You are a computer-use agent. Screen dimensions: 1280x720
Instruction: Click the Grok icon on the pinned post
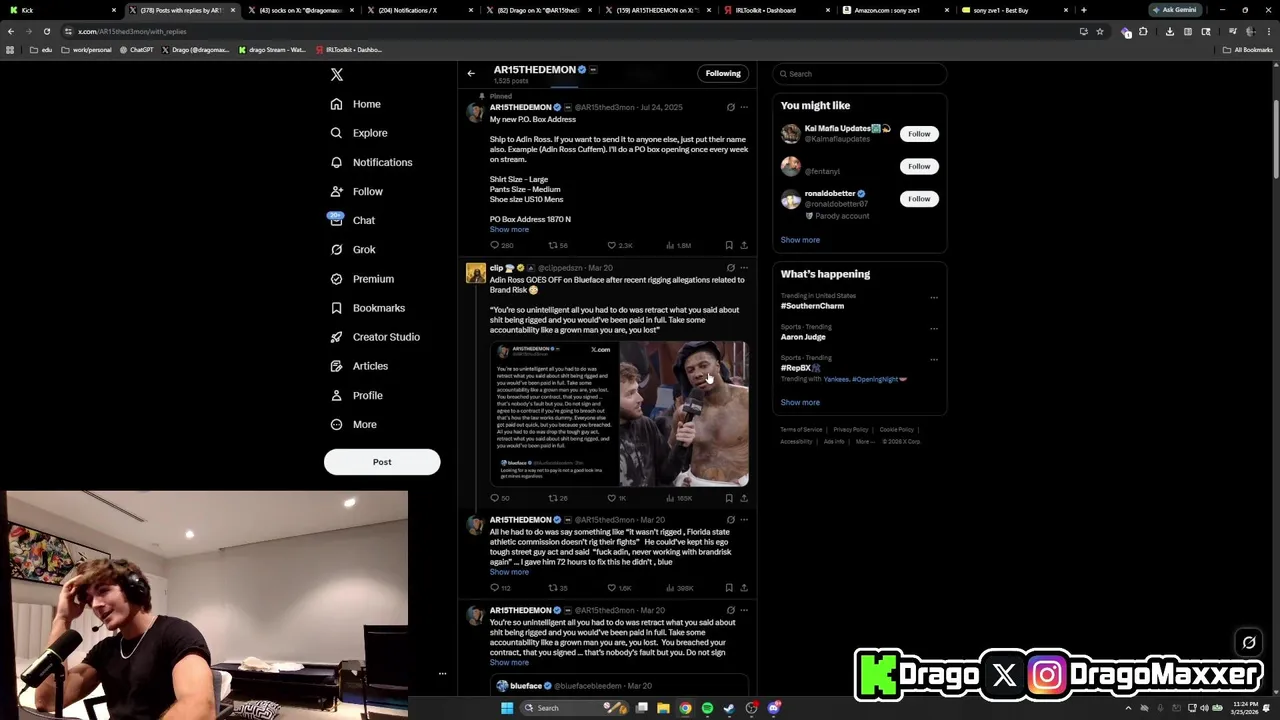click(730, 107)
